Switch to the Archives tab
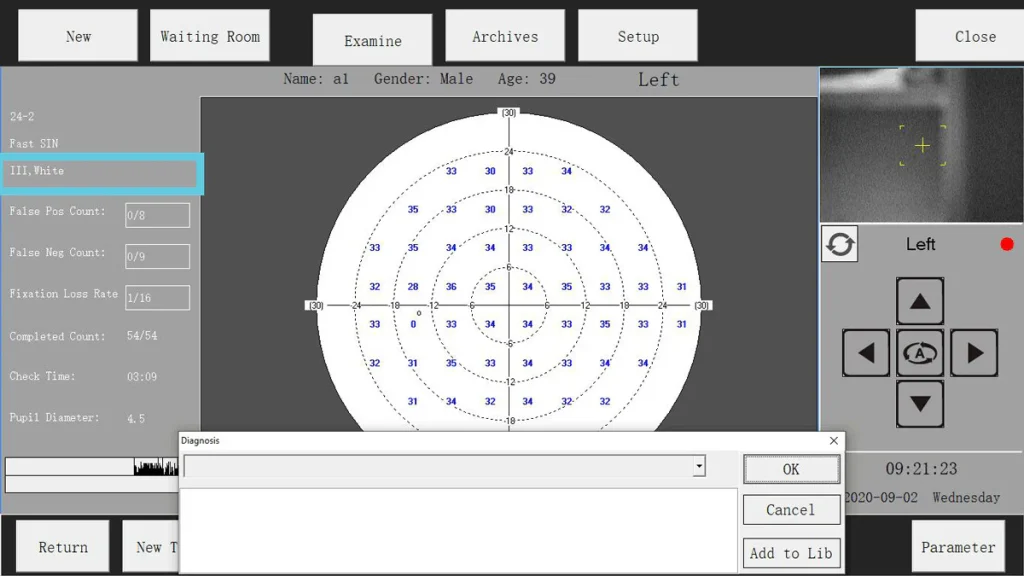 point(505,36)
